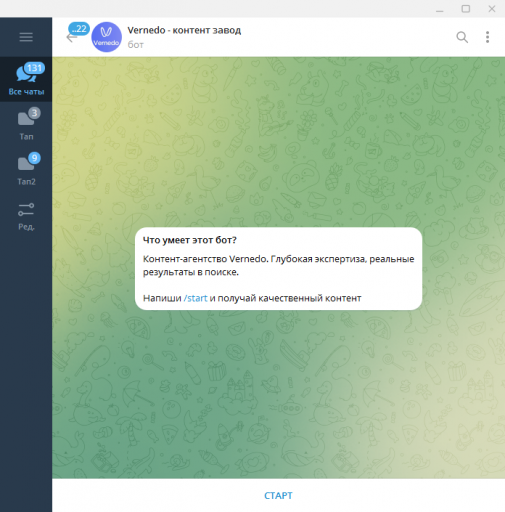
Task: Open the Vernedo bot avatar
Action: (x=106, y=37)
